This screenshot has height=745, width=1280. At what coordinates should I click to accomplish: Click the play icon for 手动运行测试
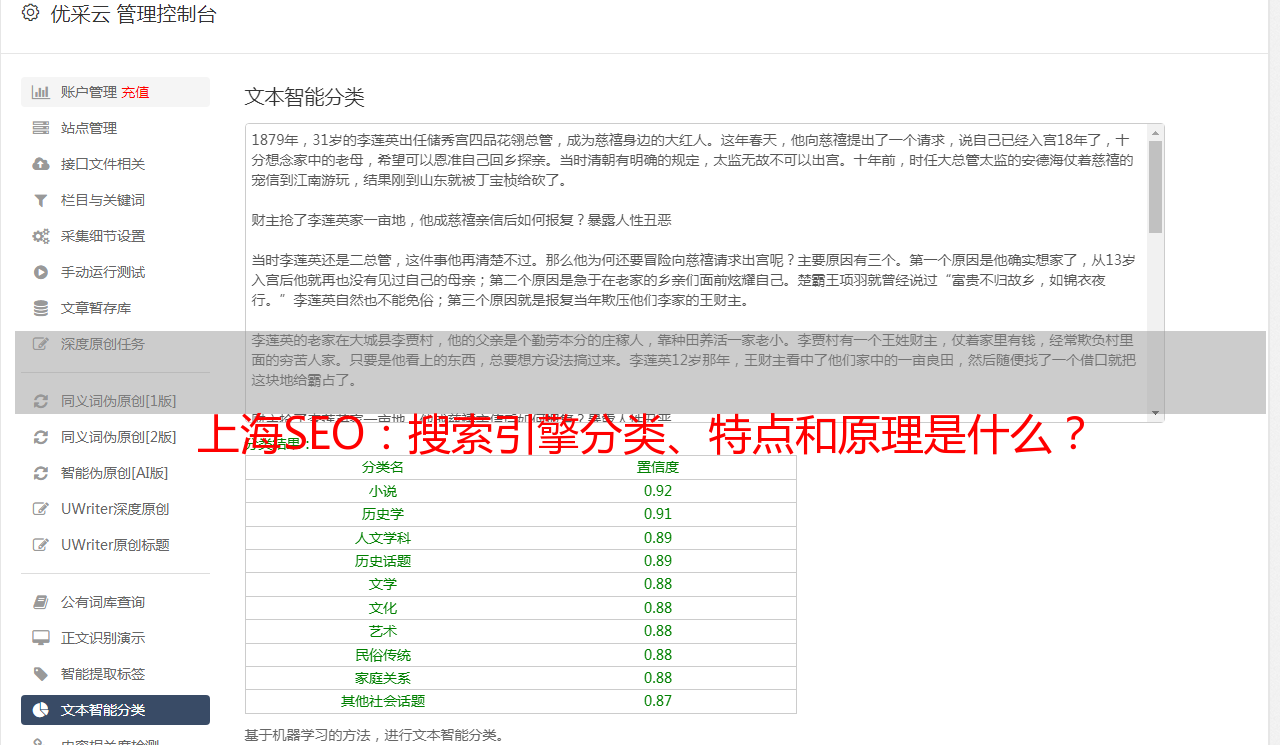click(41, 272)
